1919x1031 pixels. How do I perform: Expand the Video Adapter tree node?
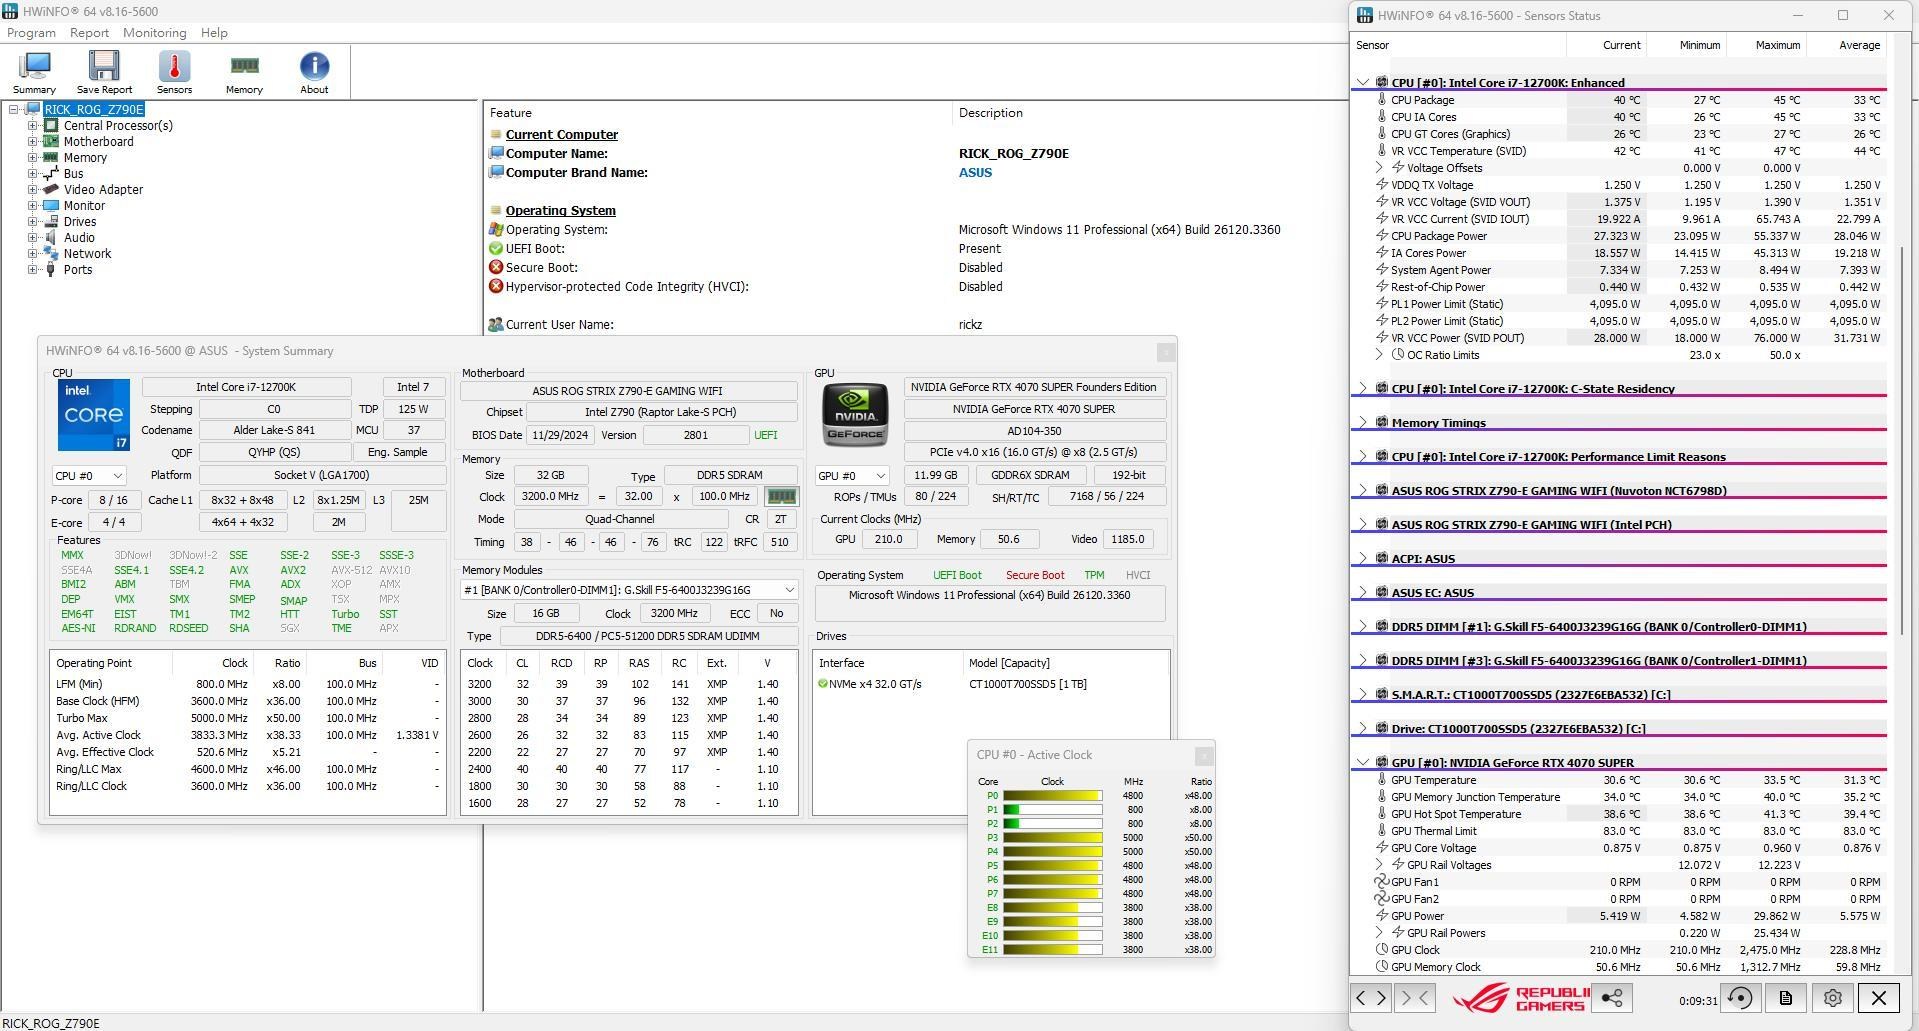(x=32, y=190)
